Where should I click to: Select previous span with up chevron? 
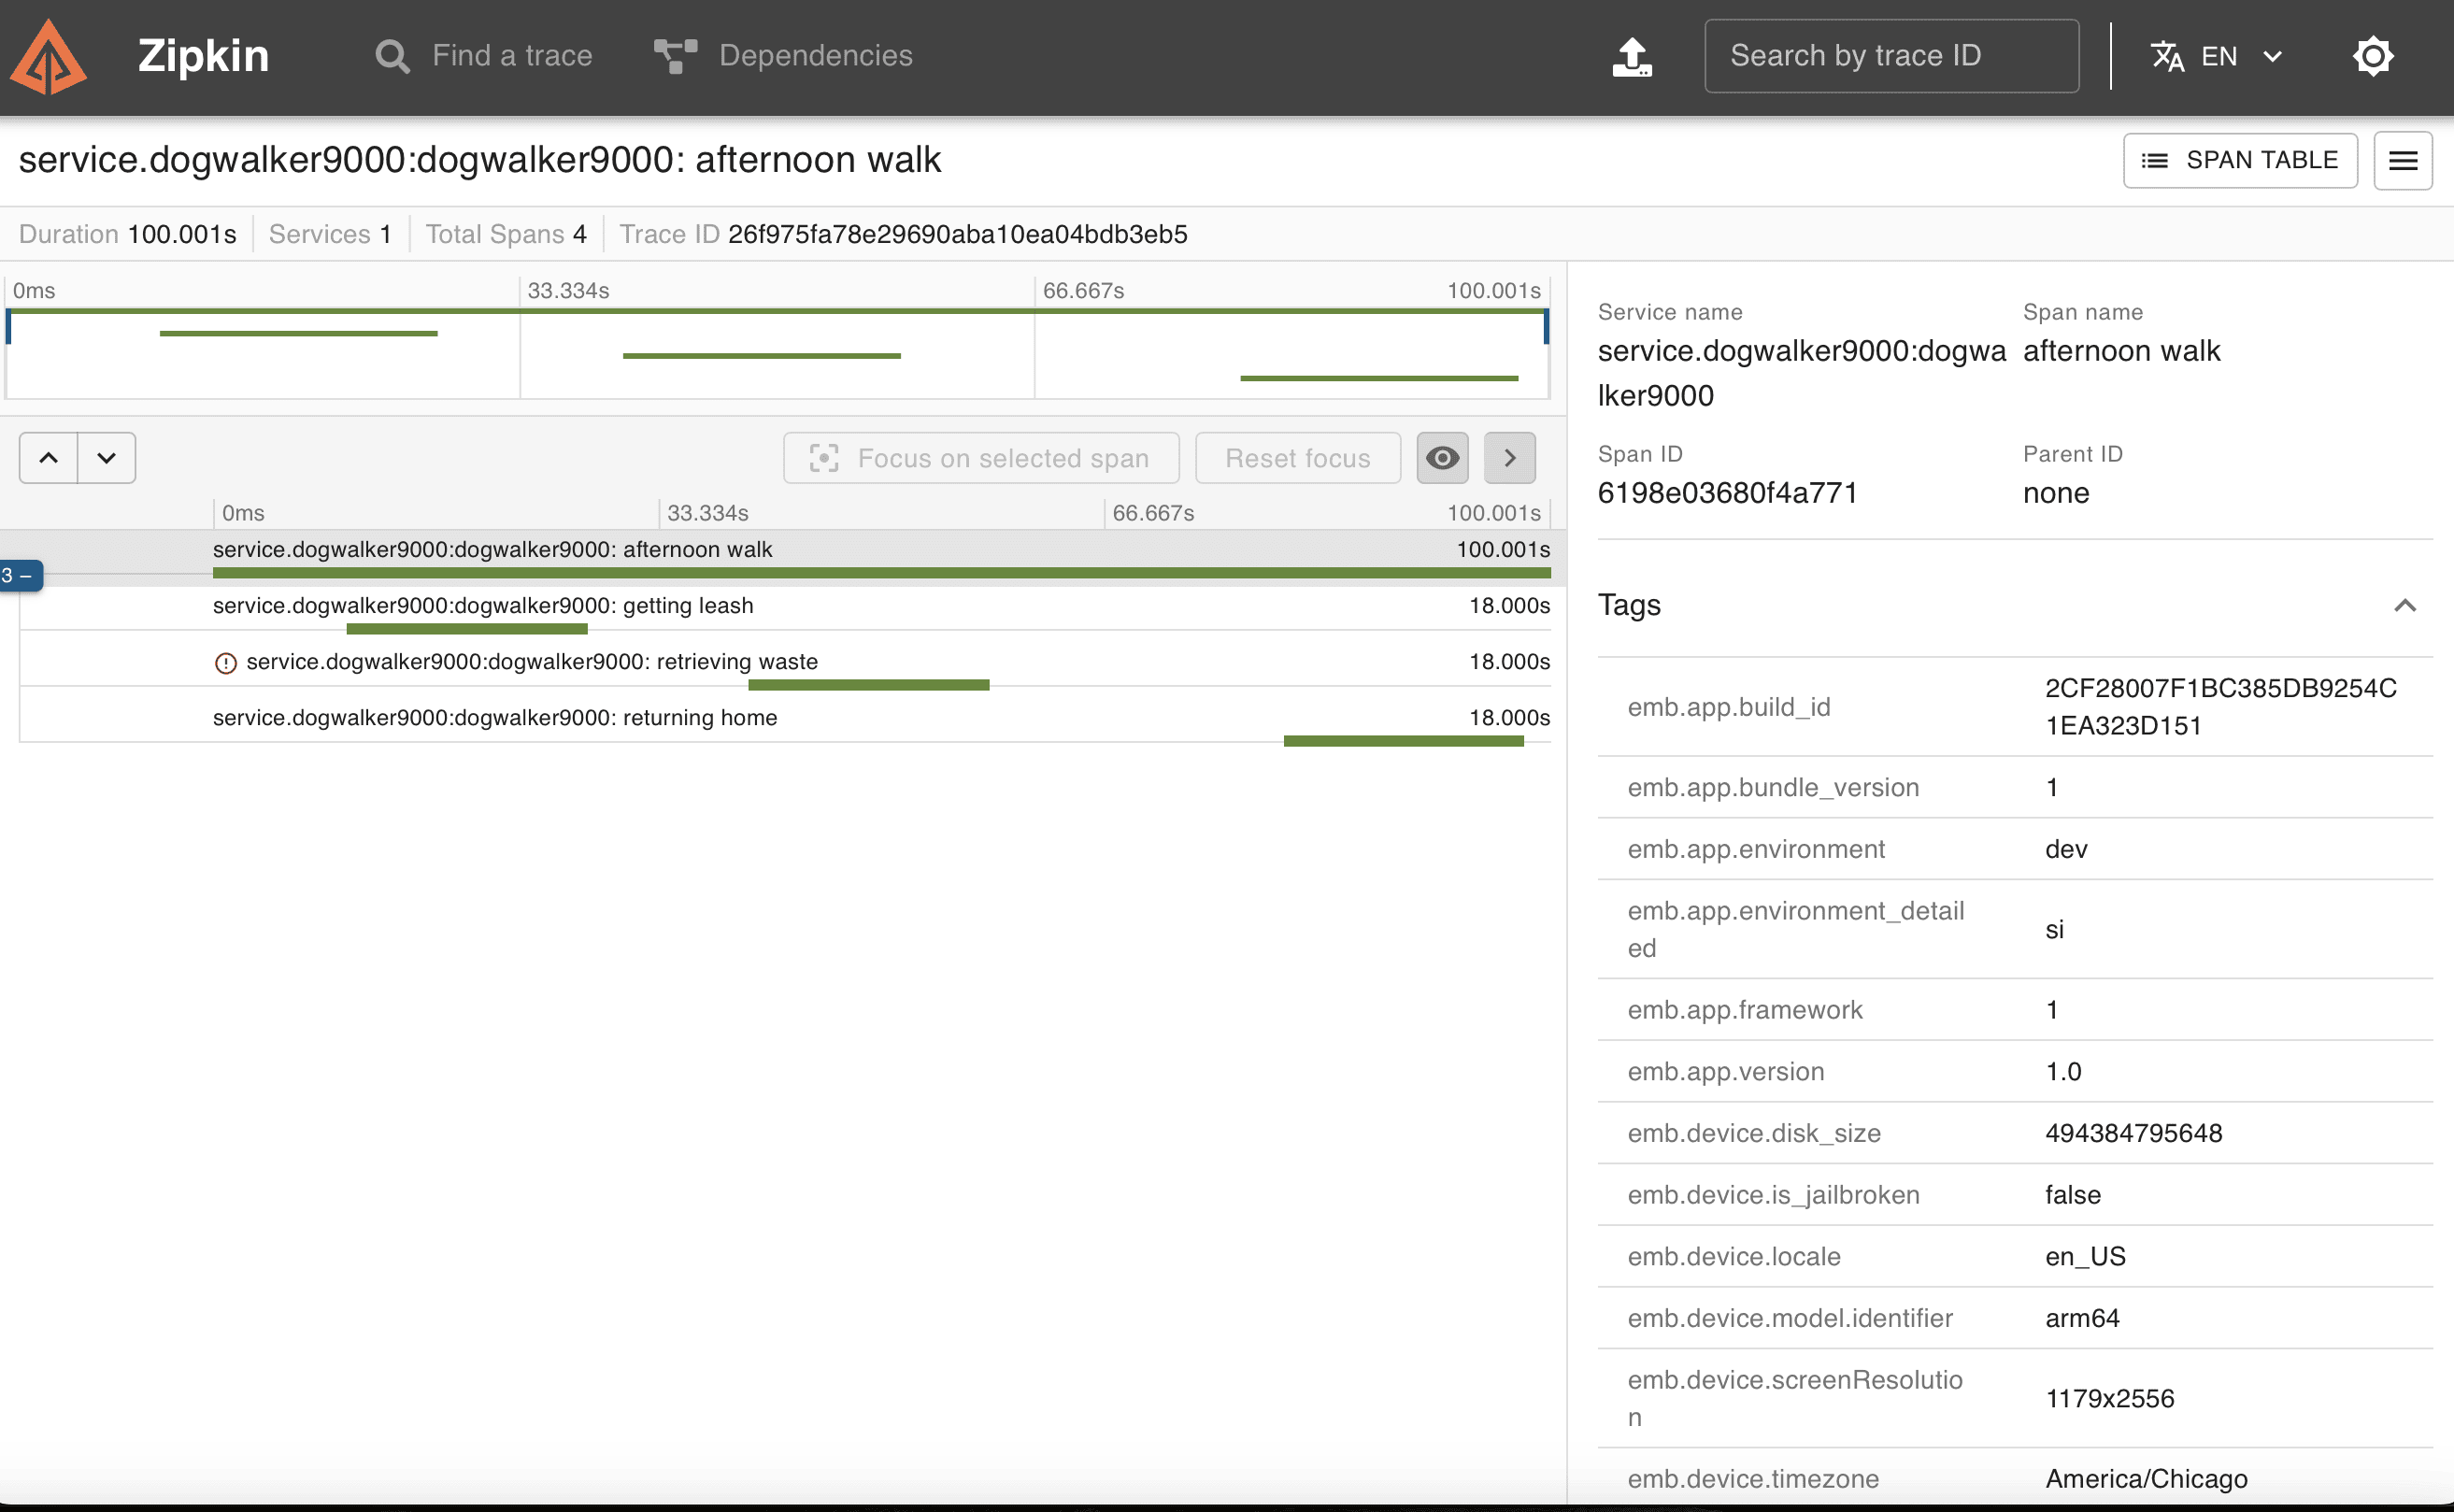[x=48, y=458]
